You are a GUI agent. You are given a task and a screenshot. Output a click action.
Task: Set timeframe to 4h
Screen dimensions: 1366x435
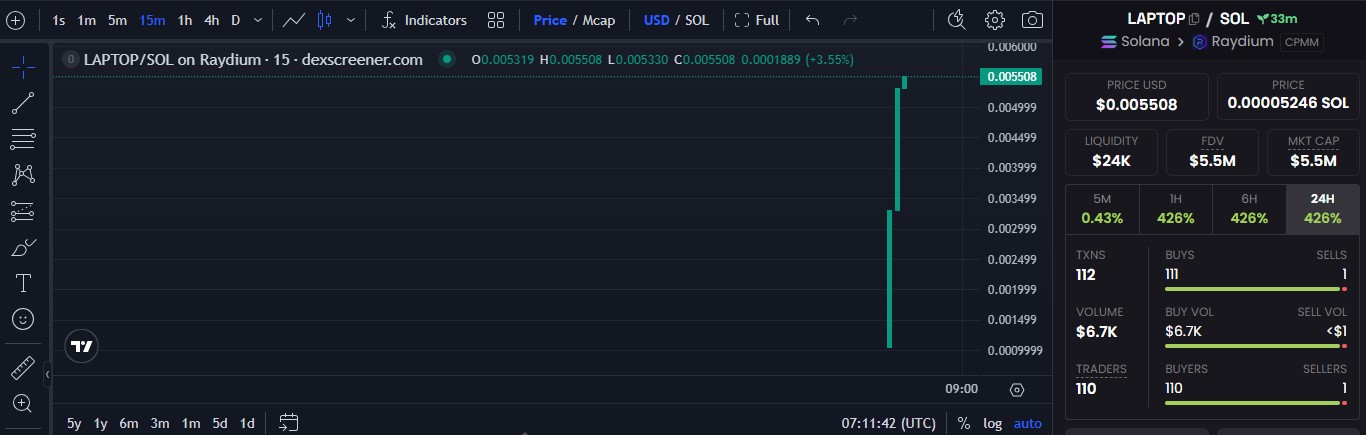tap(212, 20)
